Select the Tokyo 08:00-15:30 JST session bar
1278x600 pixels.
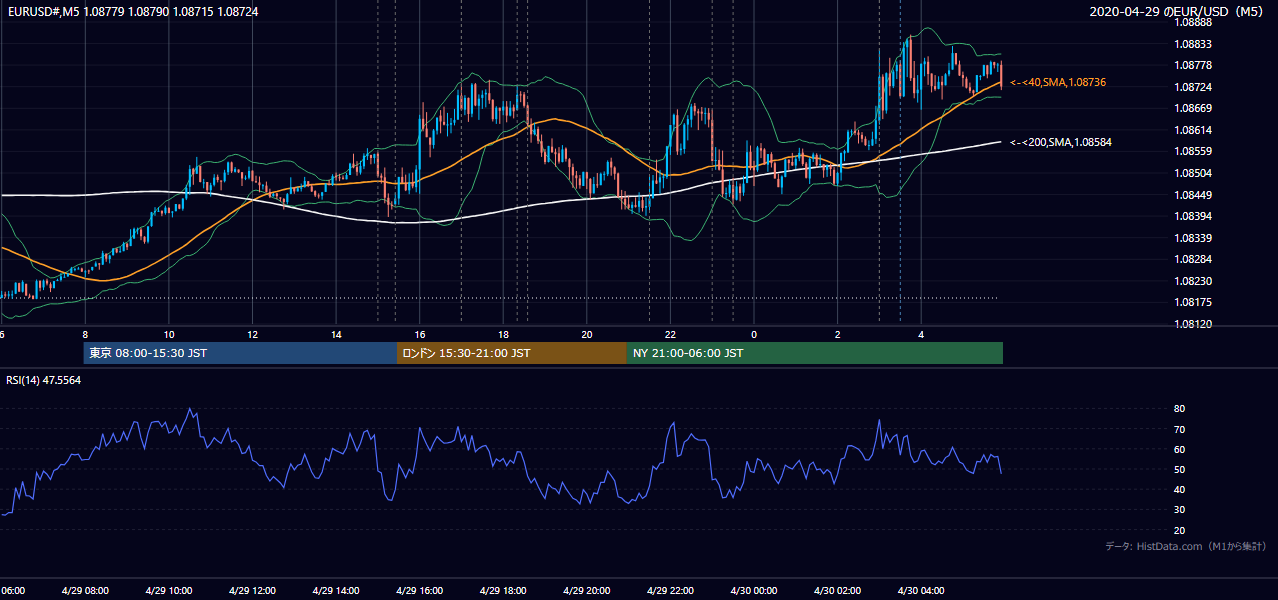[240, 353]
